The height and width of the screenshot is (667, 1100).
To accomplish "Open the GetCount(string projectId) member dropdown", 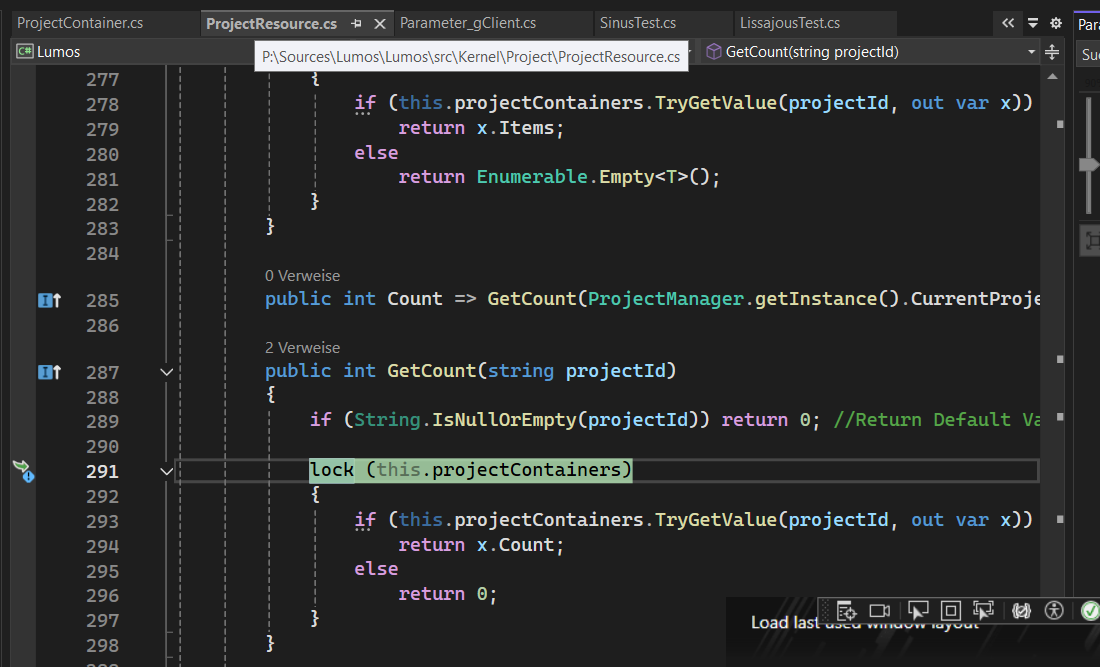I will pos(870,52).
